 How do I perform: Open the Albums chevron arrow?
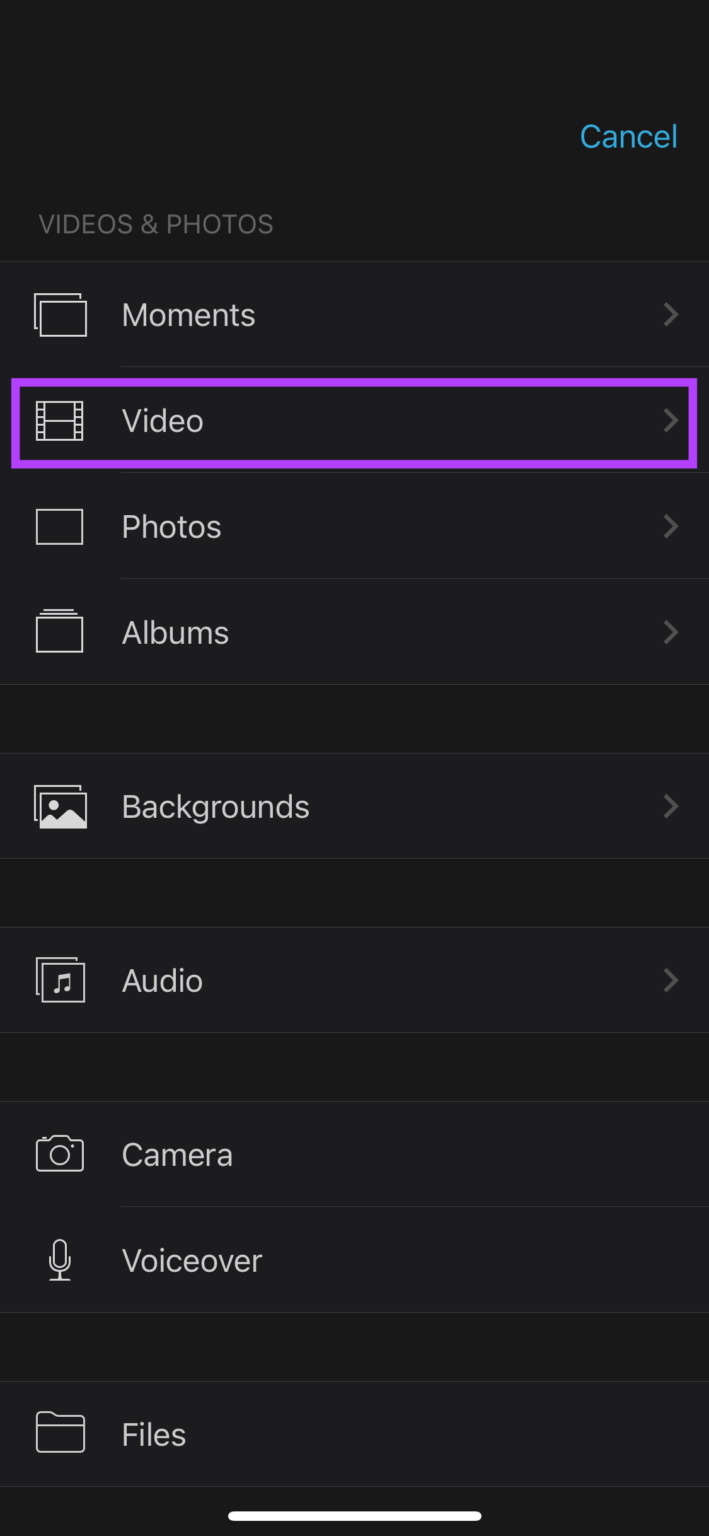[x=671, y=632]
